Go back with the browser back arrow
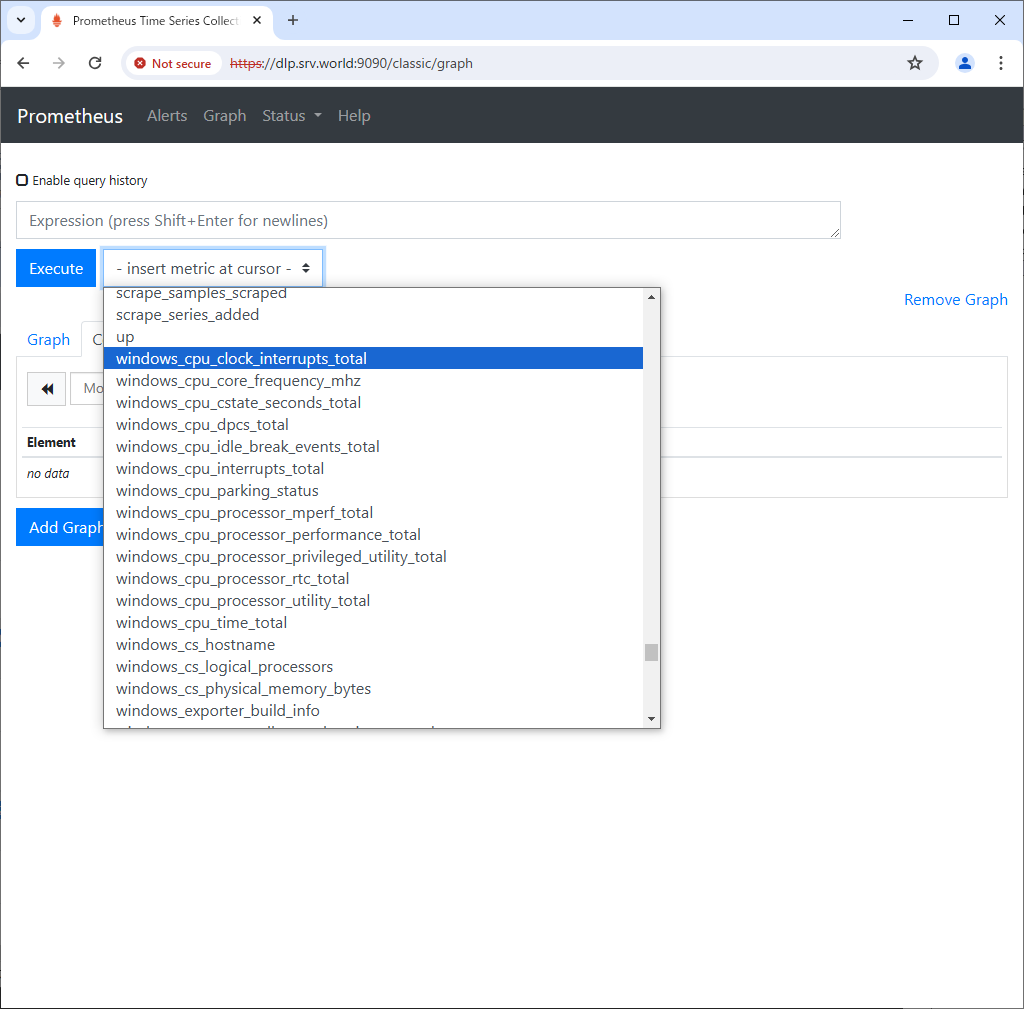This screenshot has width=1024, height=1009. click(x=24, y=63)
